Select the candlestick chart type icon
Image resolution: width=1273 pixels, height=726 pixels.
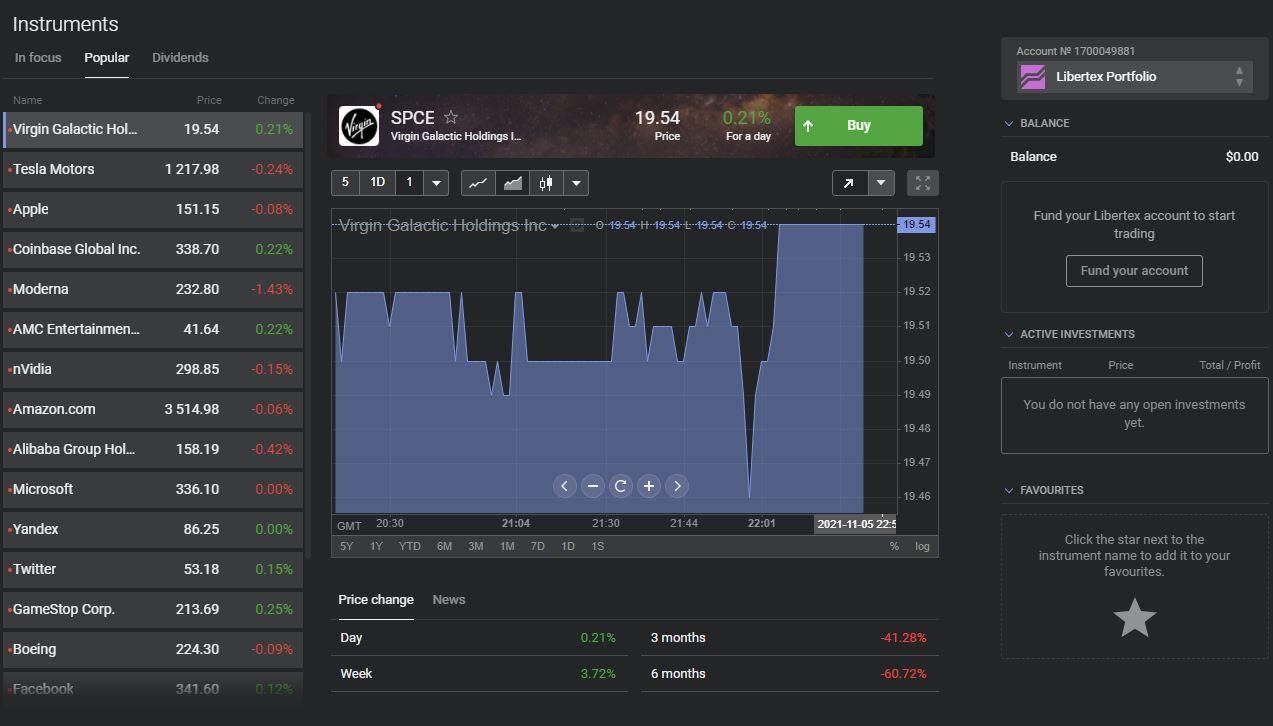[x=545, y=183]
